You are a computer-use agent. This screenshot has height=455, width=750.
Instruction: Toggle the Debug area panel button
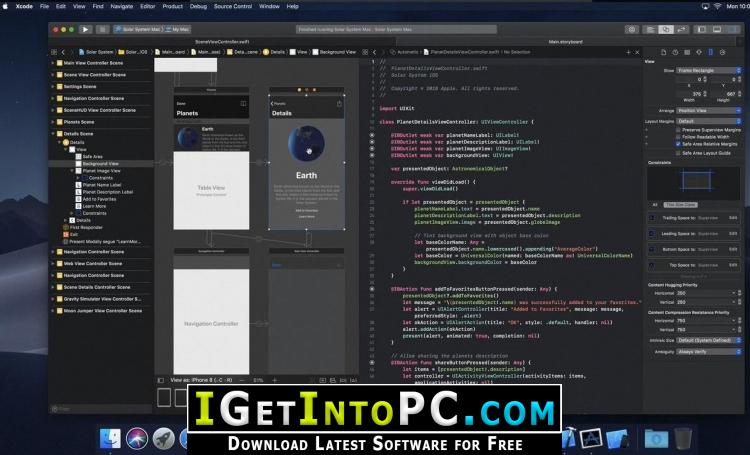click(717, 29)
